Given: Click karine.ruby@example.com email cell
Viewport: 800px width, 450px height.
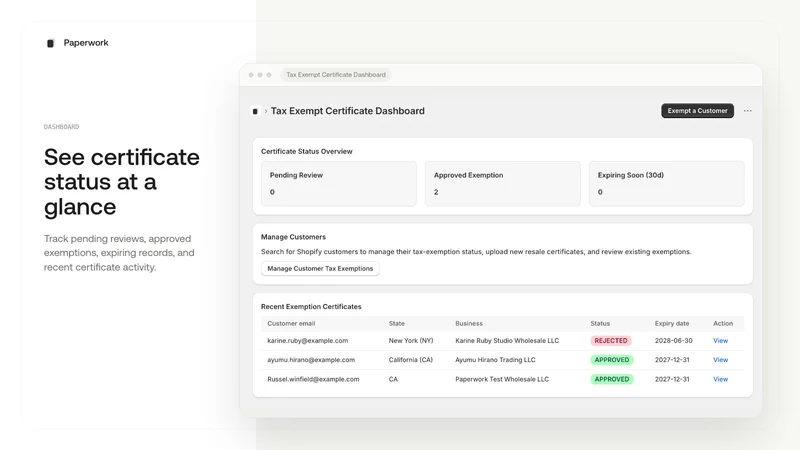Looking at the screenshot, I should pyautogui.click(x=308, y=341).
